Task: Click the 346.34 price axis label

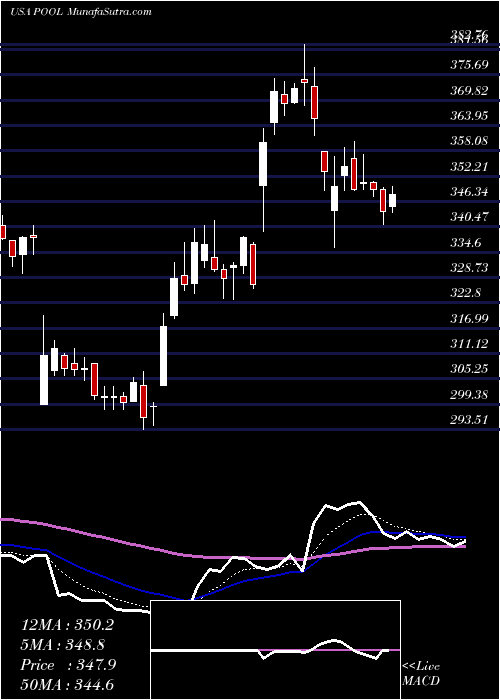Action: click(469, 192)
